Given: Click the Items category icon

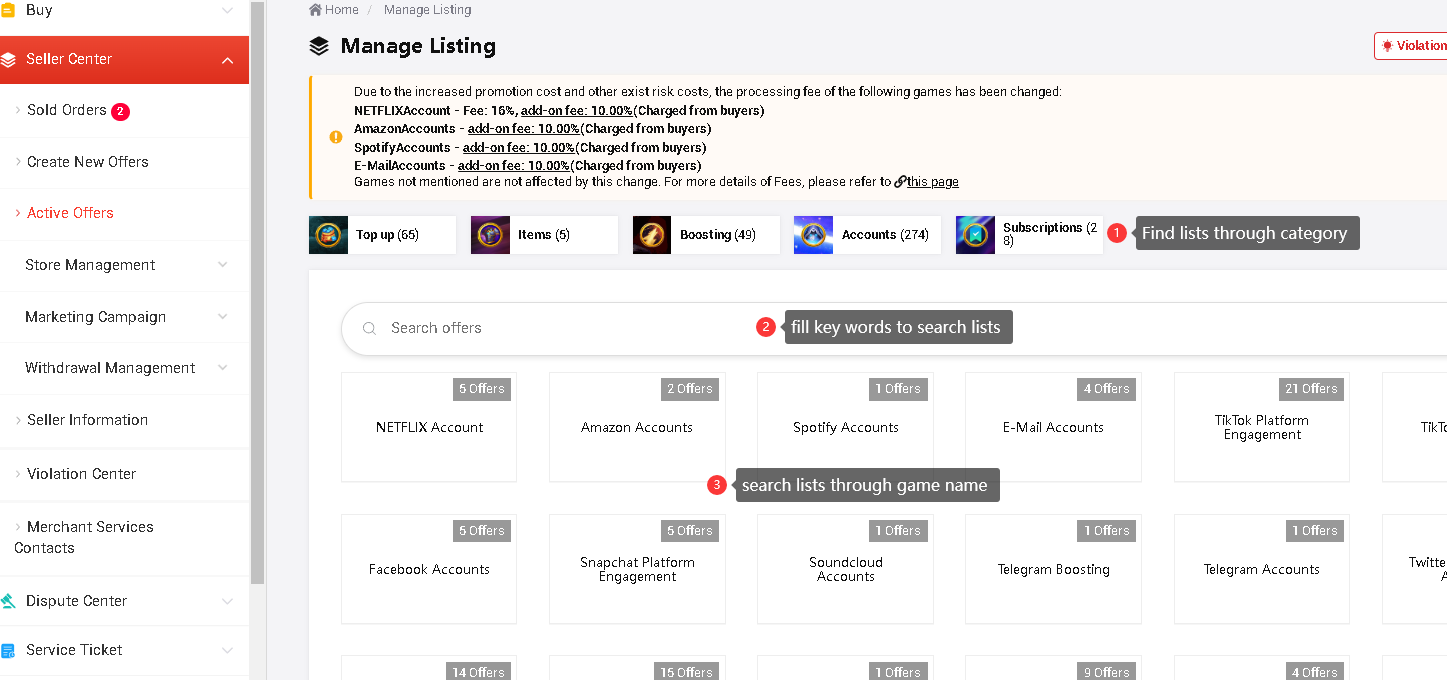Looking at the screenshot, I should coord(490,235).
